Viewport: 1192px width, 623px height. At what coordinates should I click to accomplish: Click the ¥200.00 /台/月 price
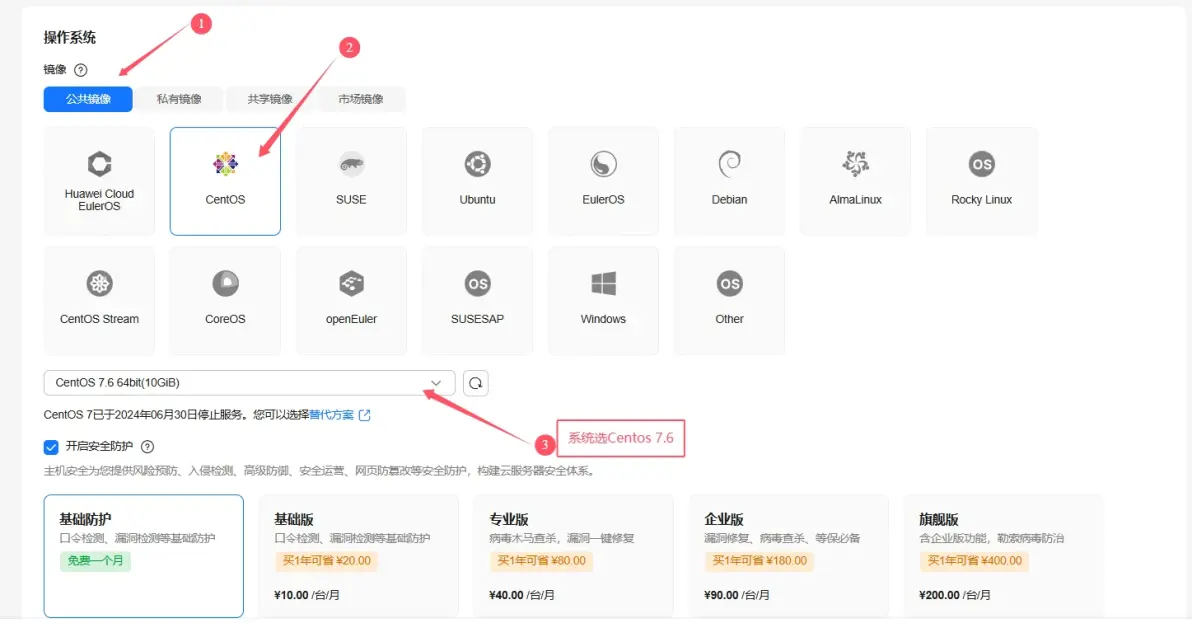[955, 595]
